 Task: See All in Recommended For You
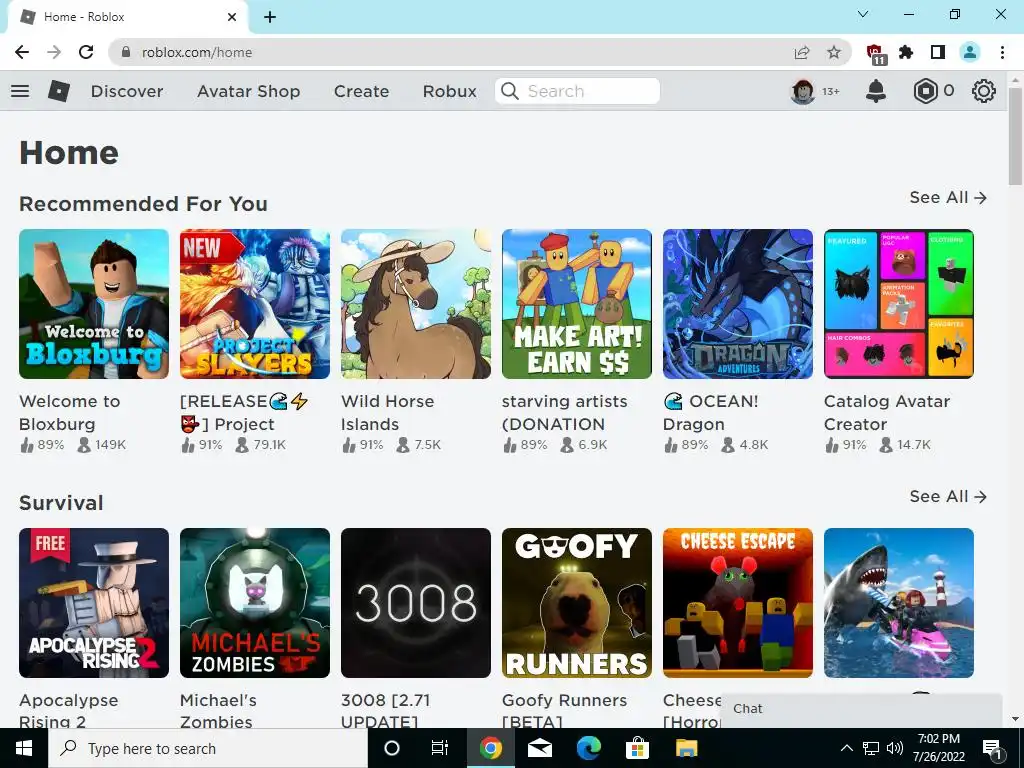[948, 197]
